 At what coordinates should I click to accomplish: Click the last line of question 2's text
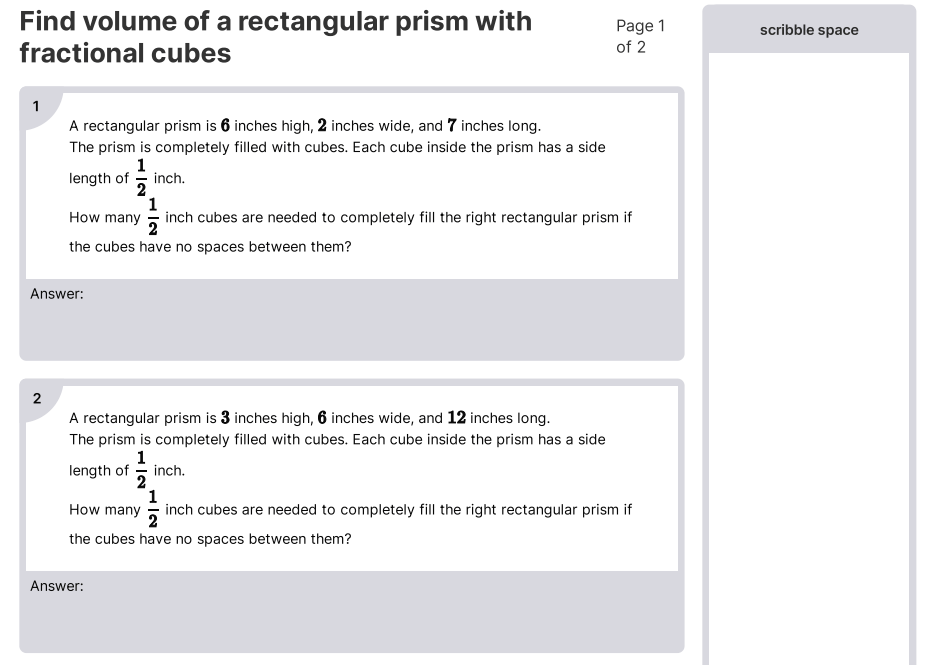(210, 539)
